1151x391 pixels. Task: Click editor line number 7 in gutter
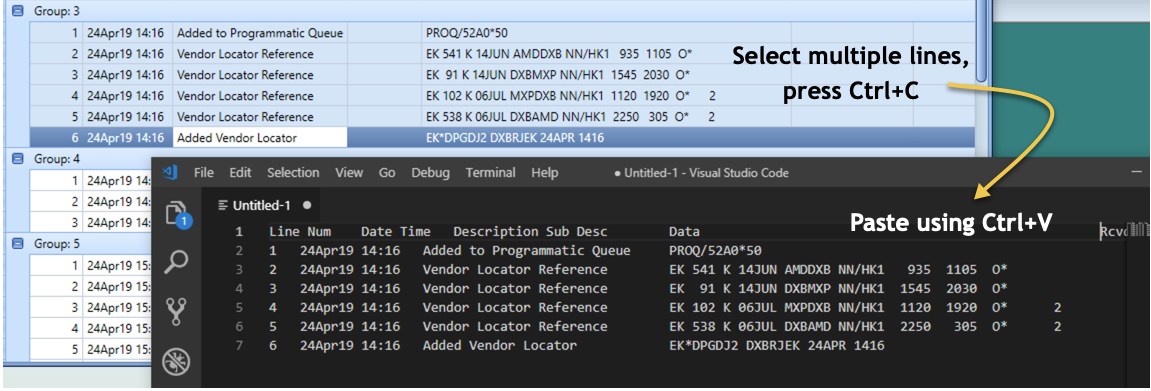point(239,346)
